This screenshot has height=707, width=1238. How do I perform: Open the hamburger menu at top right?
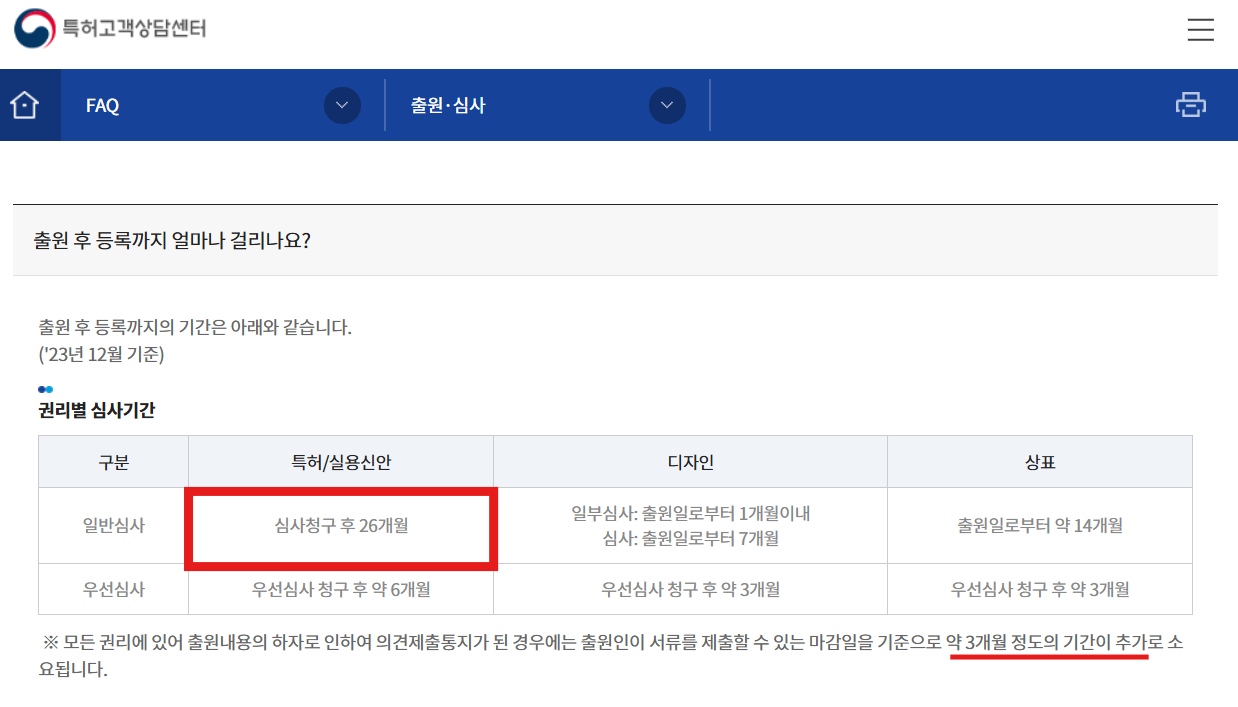[x=1200, y=30]
